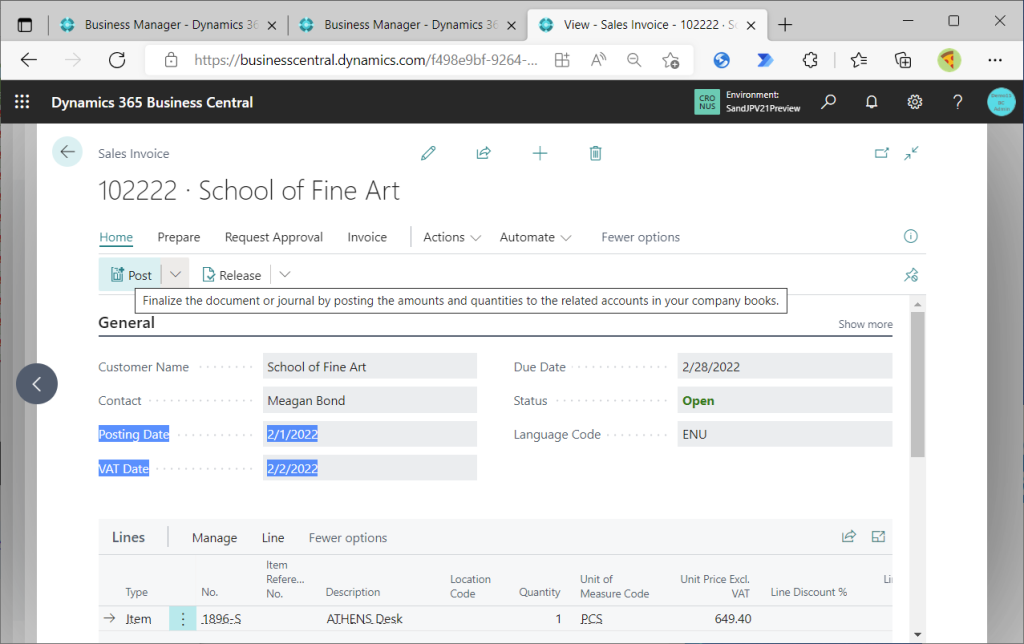Click the browser address bar URL

[x=366, y=60]
